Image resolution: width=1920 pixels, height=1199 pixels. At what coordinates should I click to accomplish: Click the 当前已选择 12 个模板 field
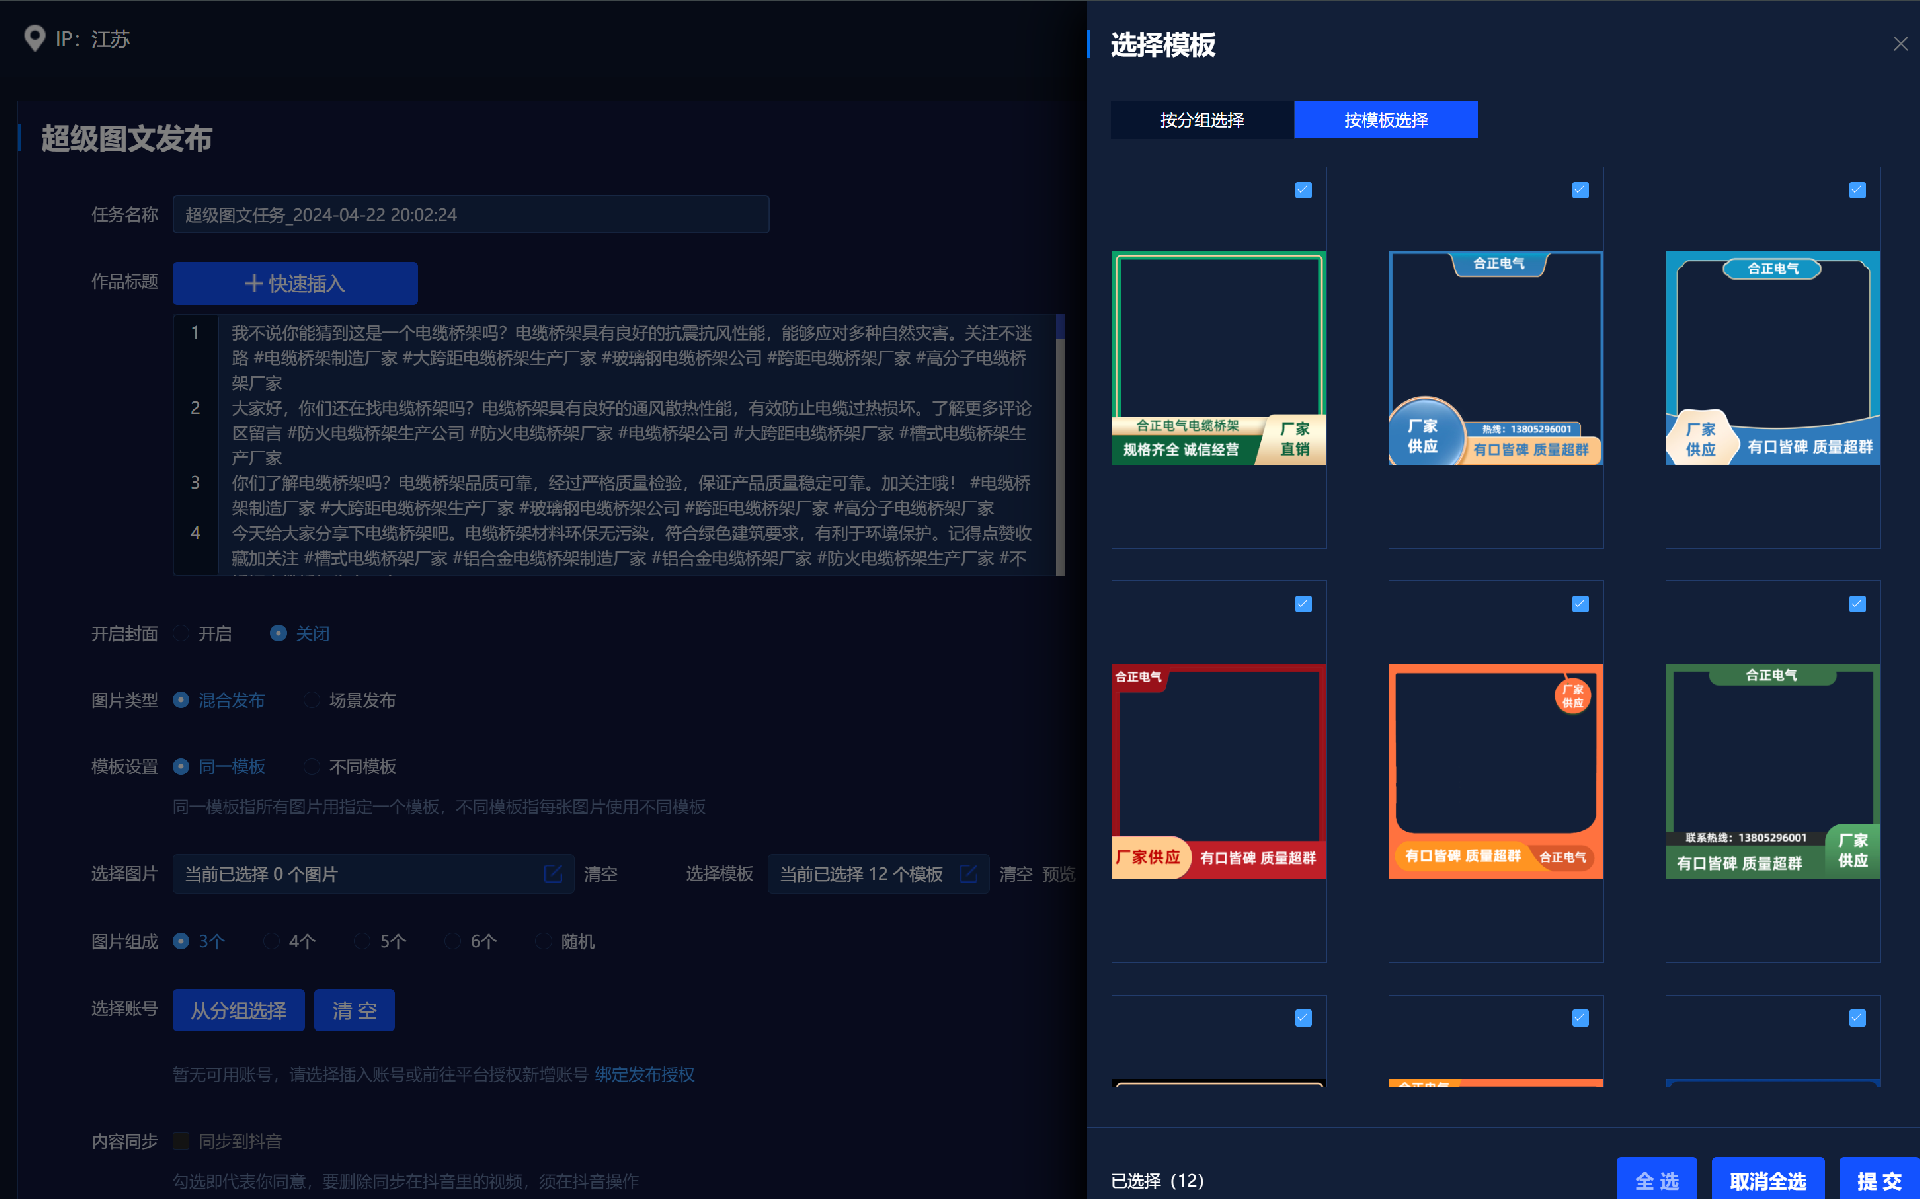(879, 874)
